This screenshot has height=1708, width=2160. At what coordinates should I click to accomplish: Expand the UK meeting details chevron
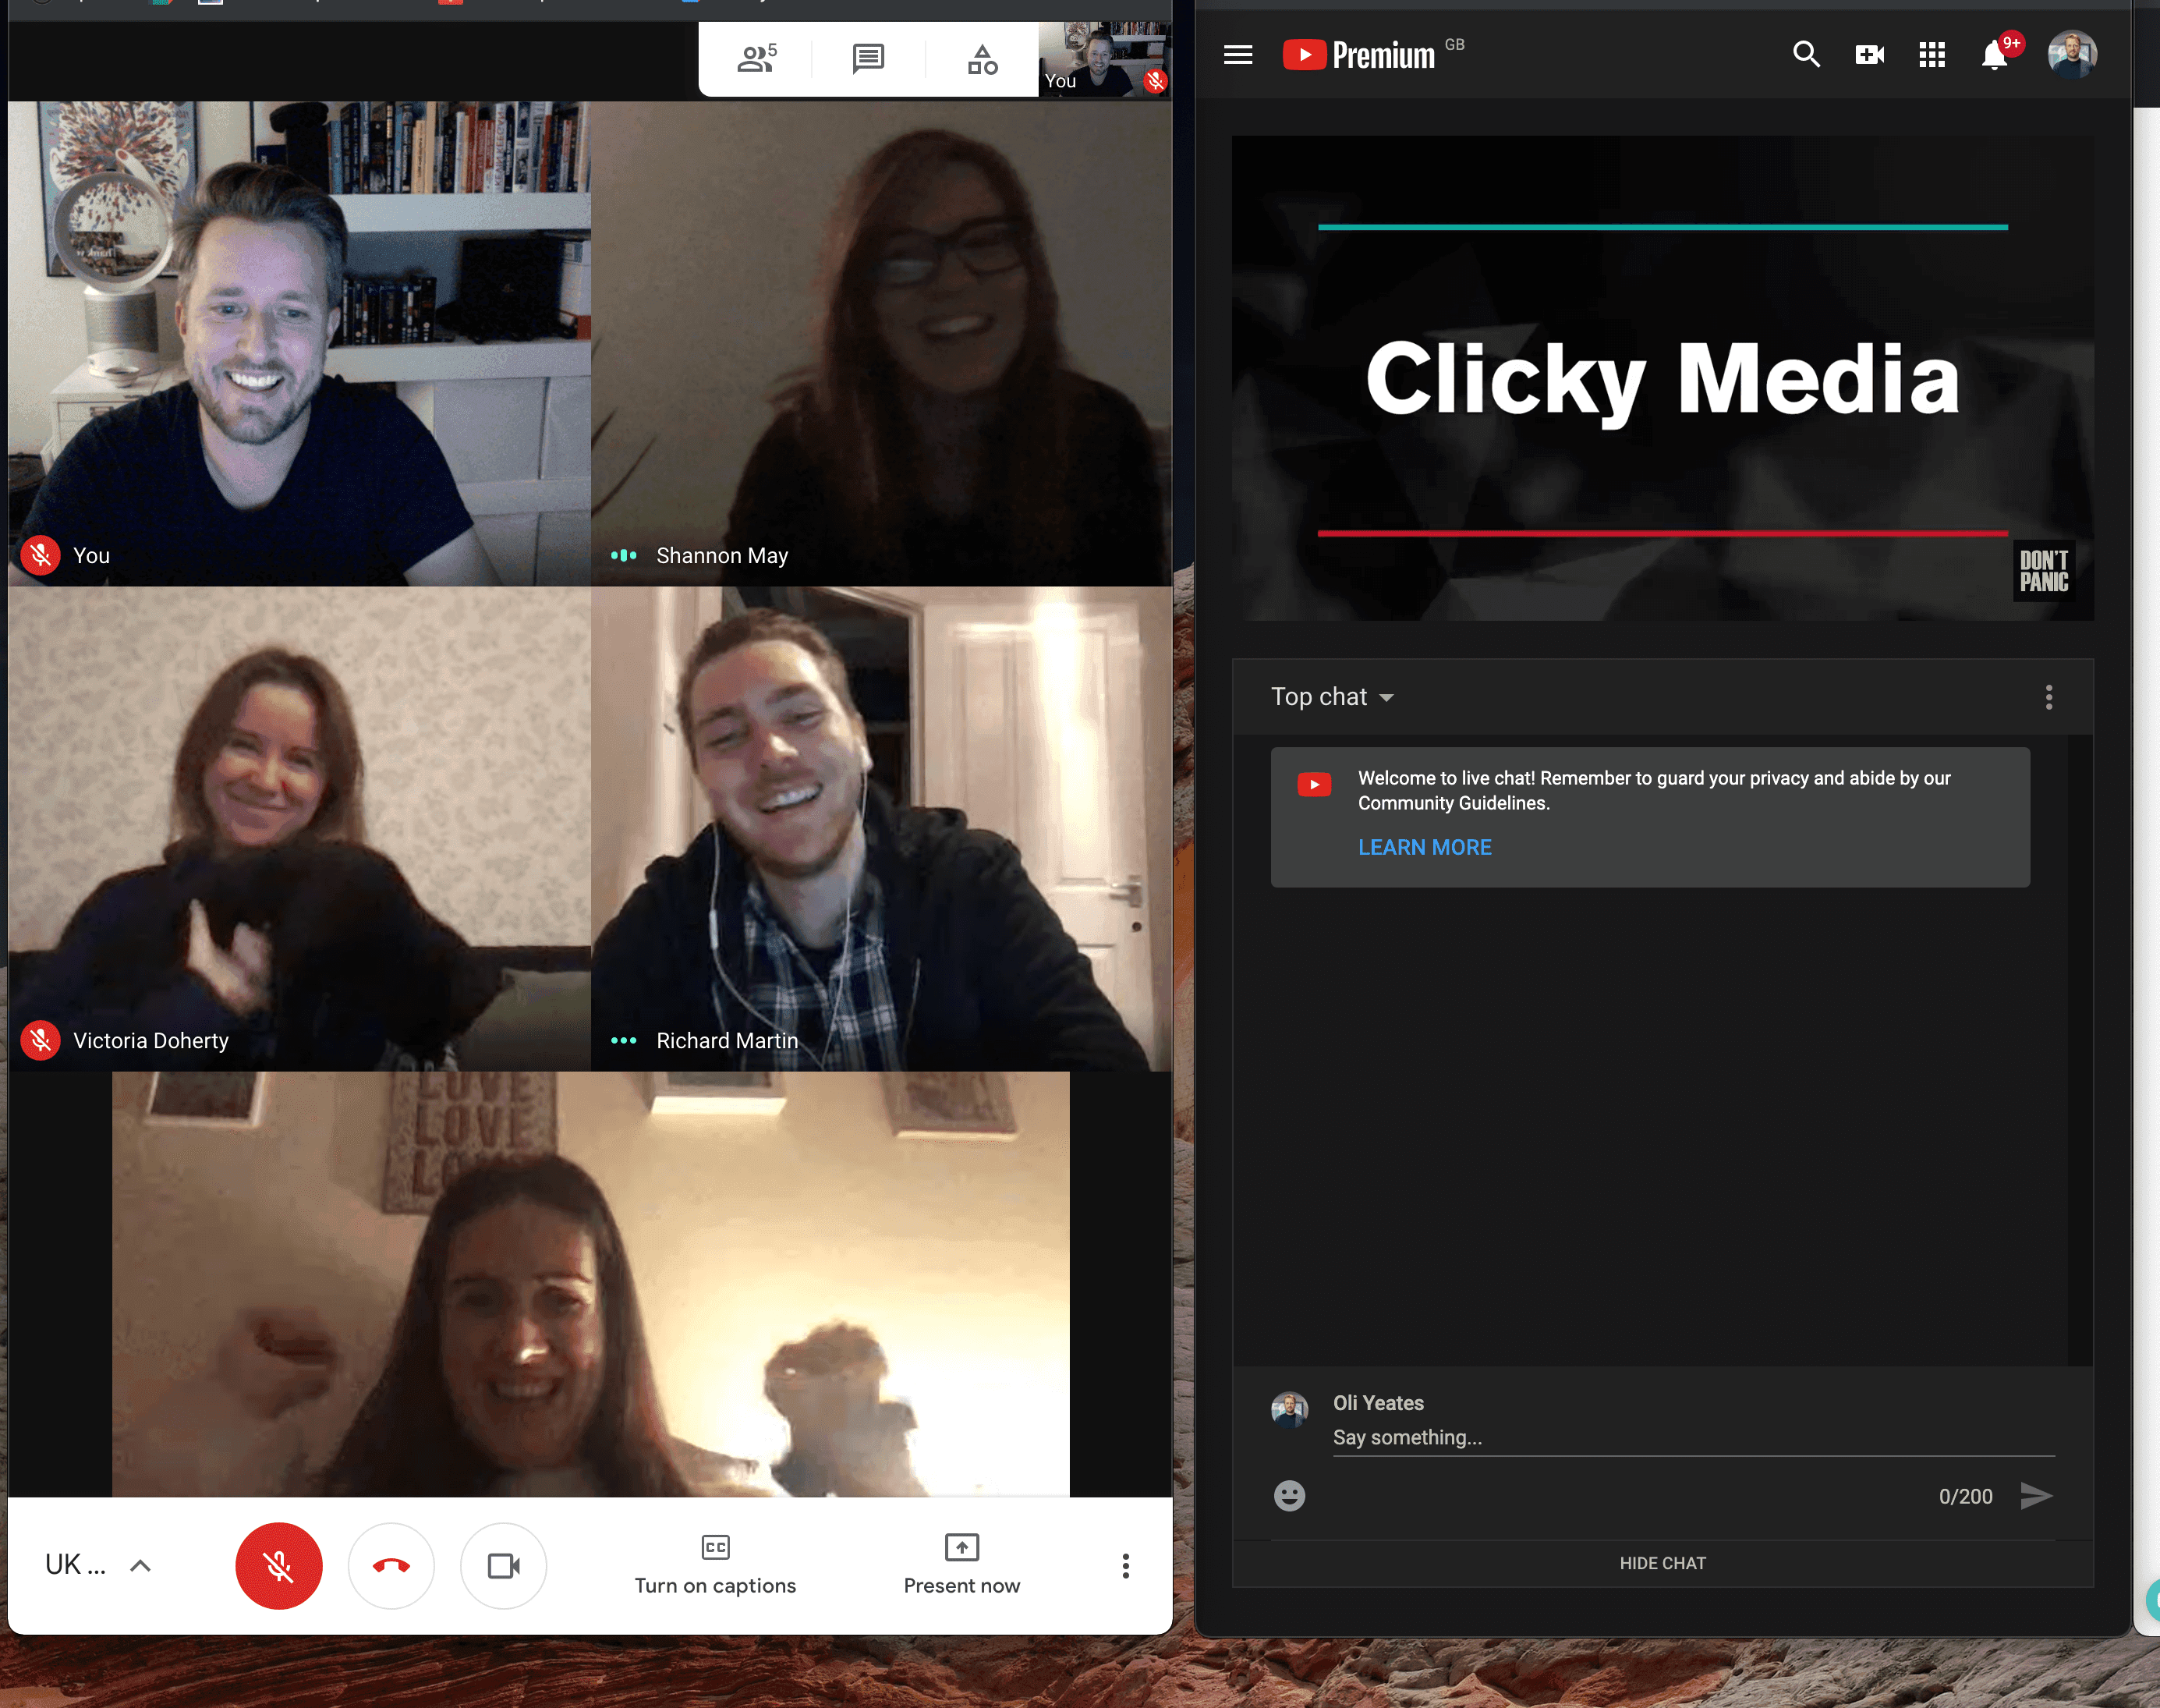[x=141, y=1565]
